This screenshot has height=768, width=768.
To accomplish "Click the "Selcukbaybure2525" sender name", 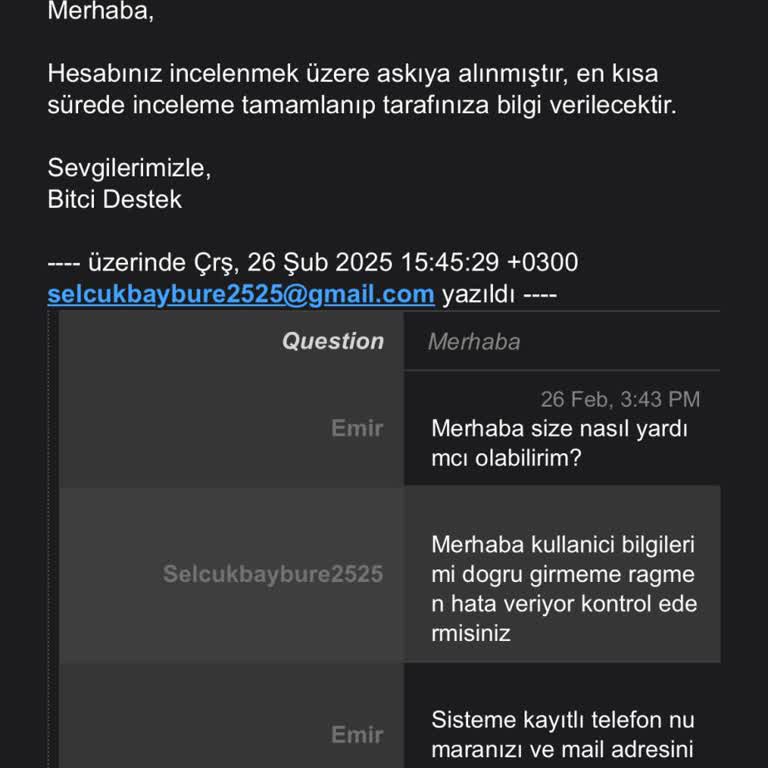I will pyautogui.click(x=272, y=574).
